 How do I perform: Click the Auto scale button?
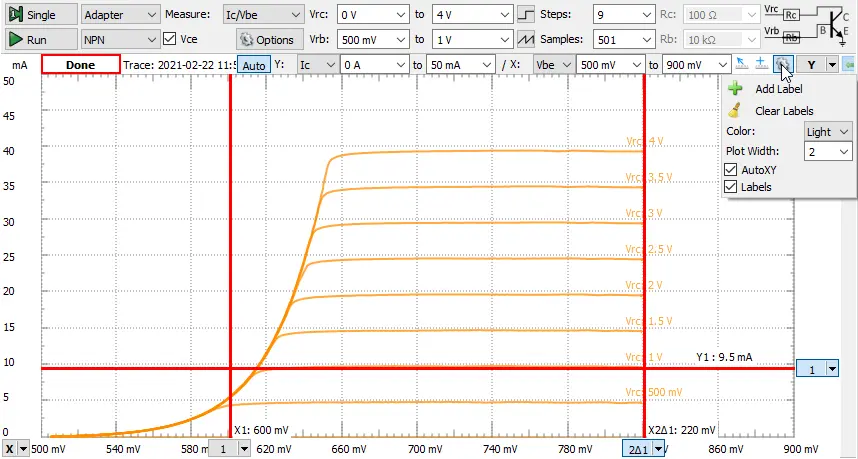point(253,65)
